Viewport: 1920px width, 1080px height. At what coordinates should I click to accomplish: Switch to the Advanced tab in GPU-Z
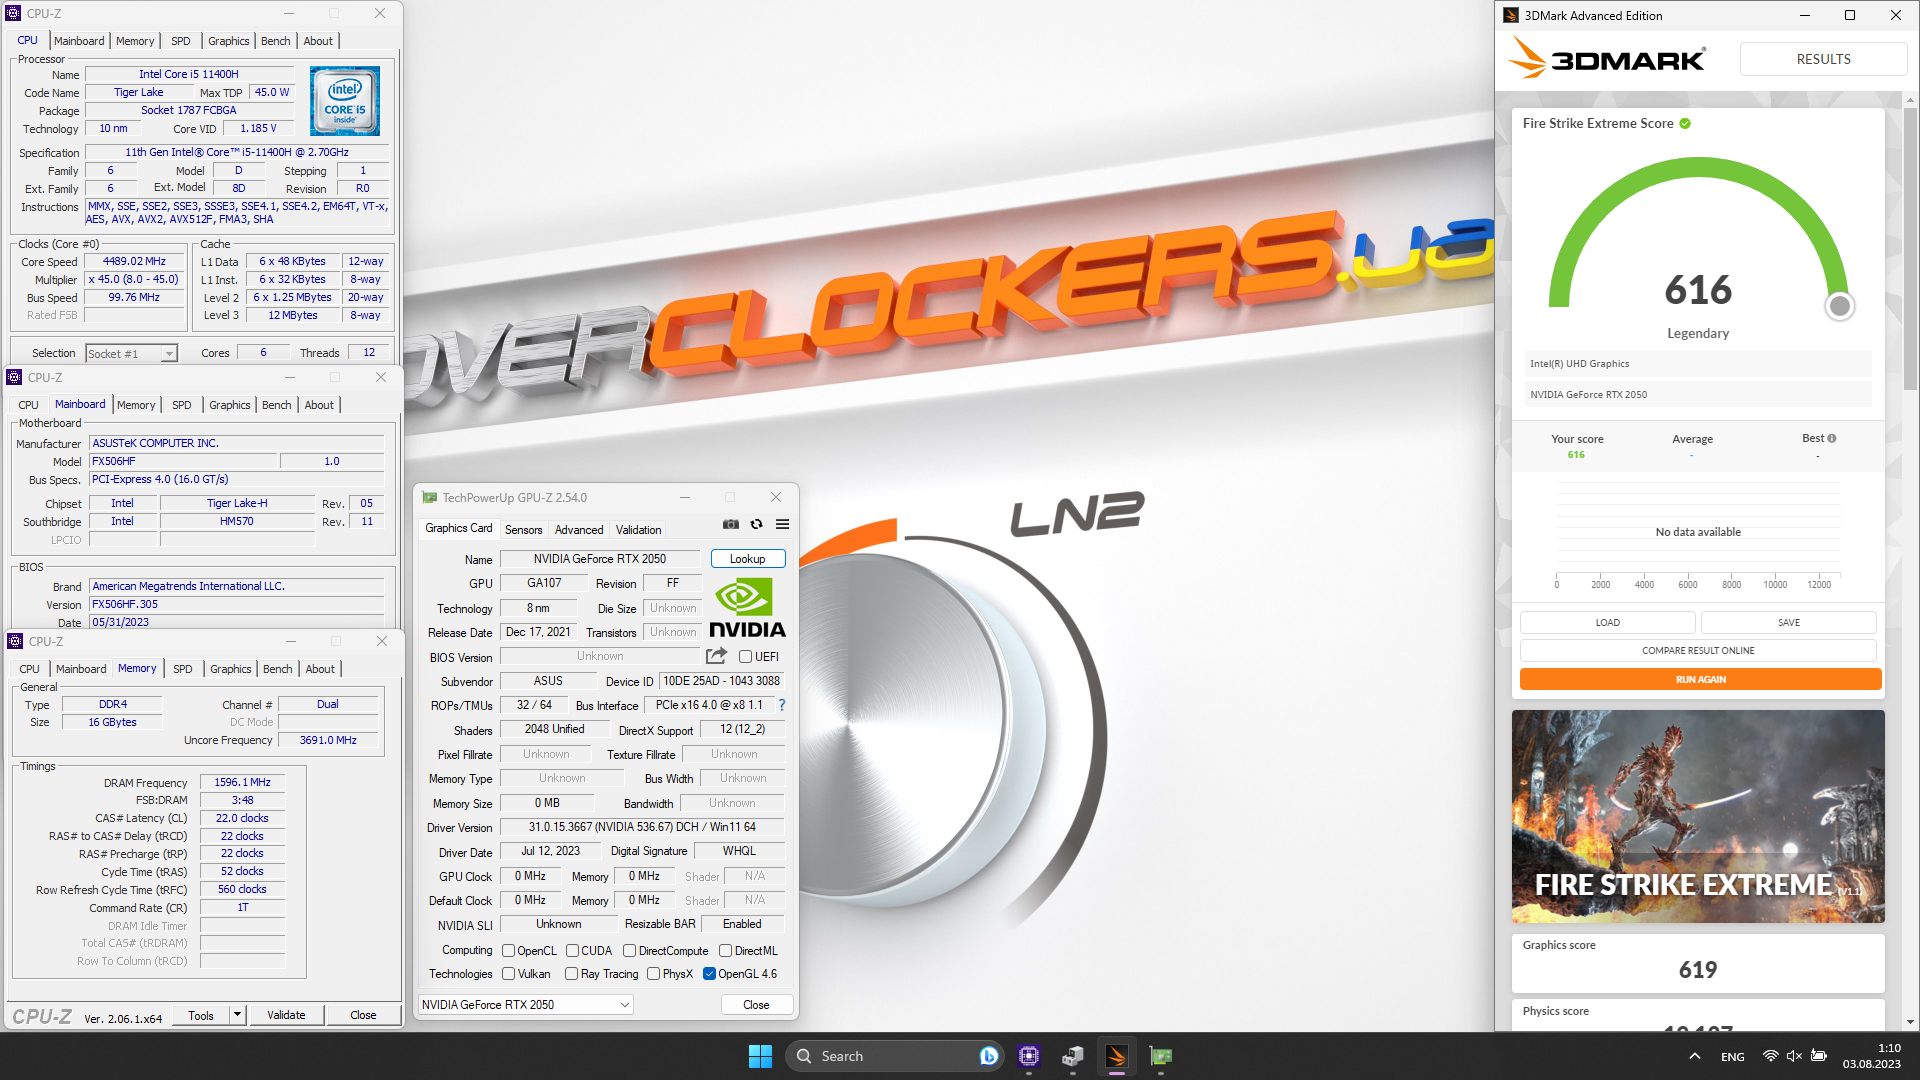tap(579, 530)
